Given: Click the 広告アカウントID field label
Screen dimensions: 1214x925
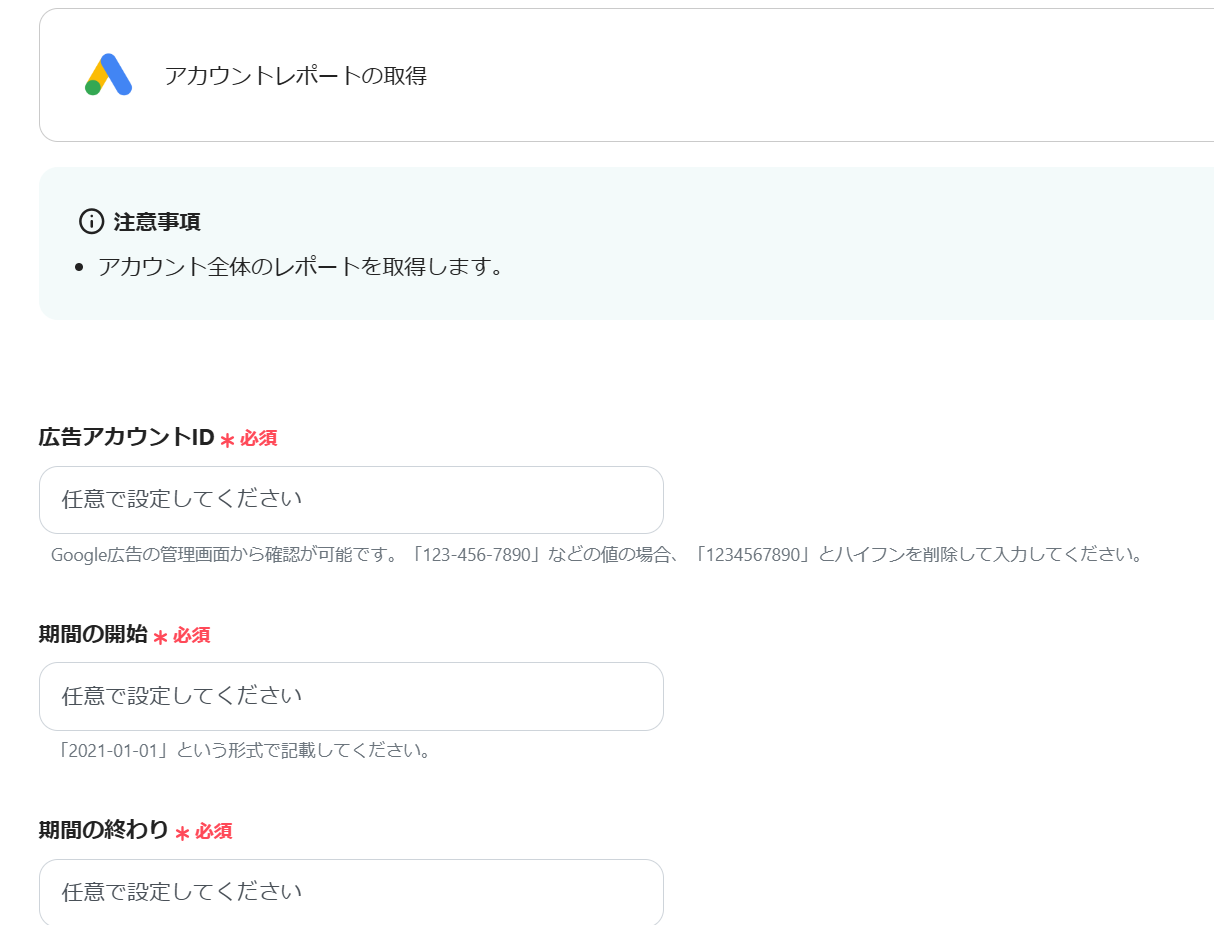Looking at the screenshot, I should click(126, 437).
